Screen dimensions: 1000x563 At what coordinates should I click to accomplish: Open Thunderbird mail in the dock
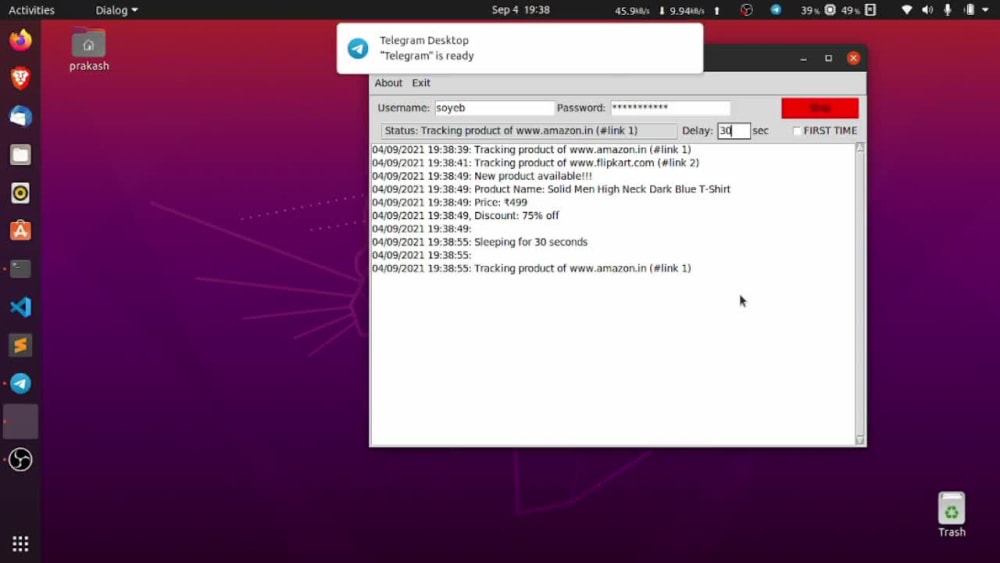click(20, 117)
